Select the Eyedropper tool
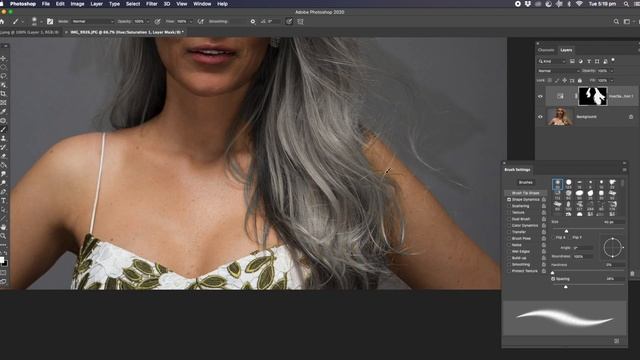 (x=3, y=111)
